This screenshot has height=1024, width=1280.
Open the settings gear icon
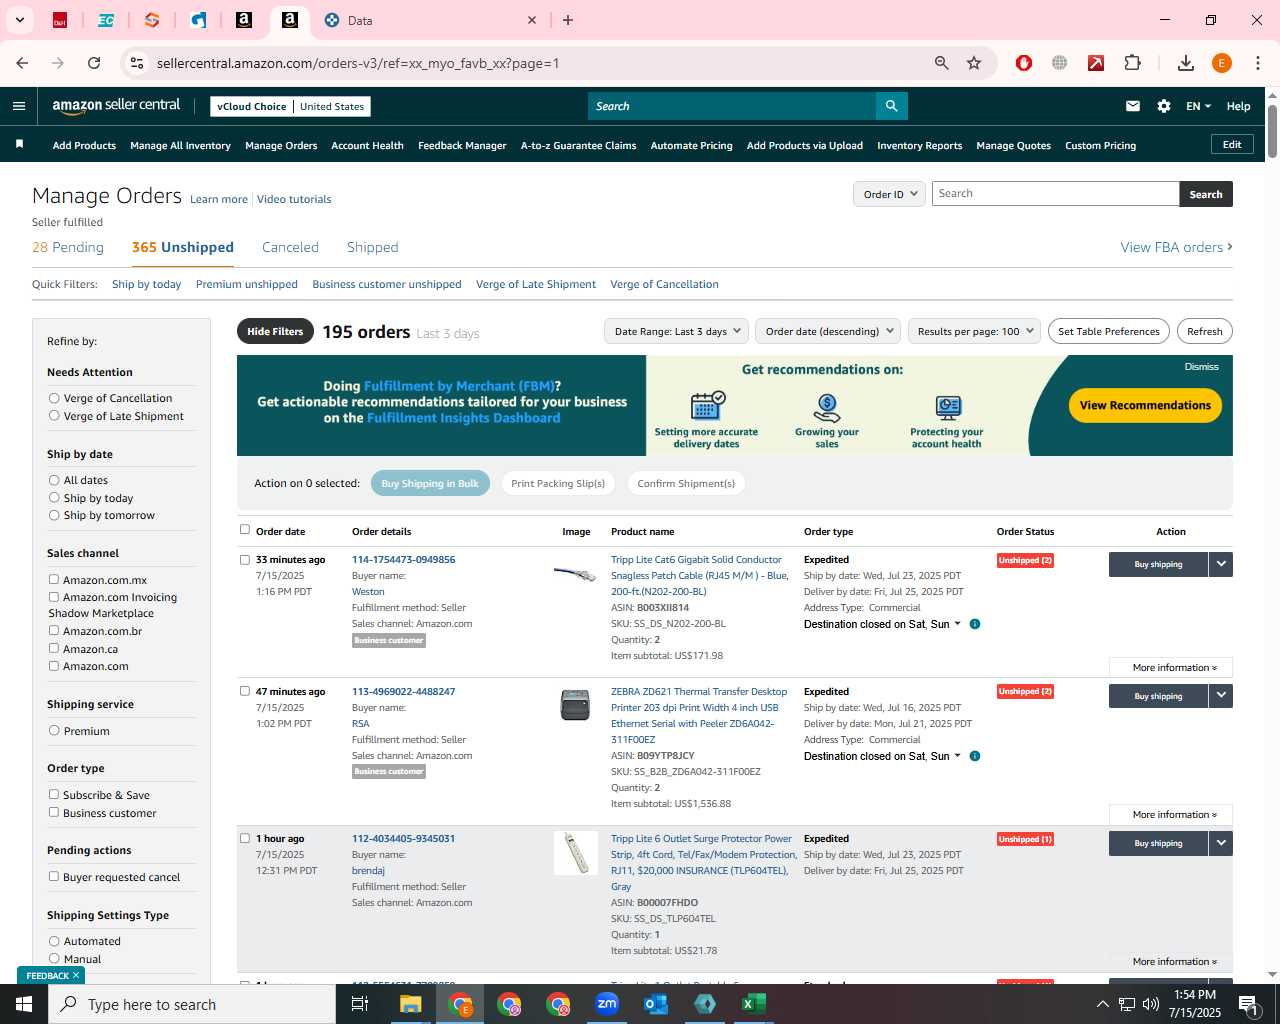(1164, 106)
